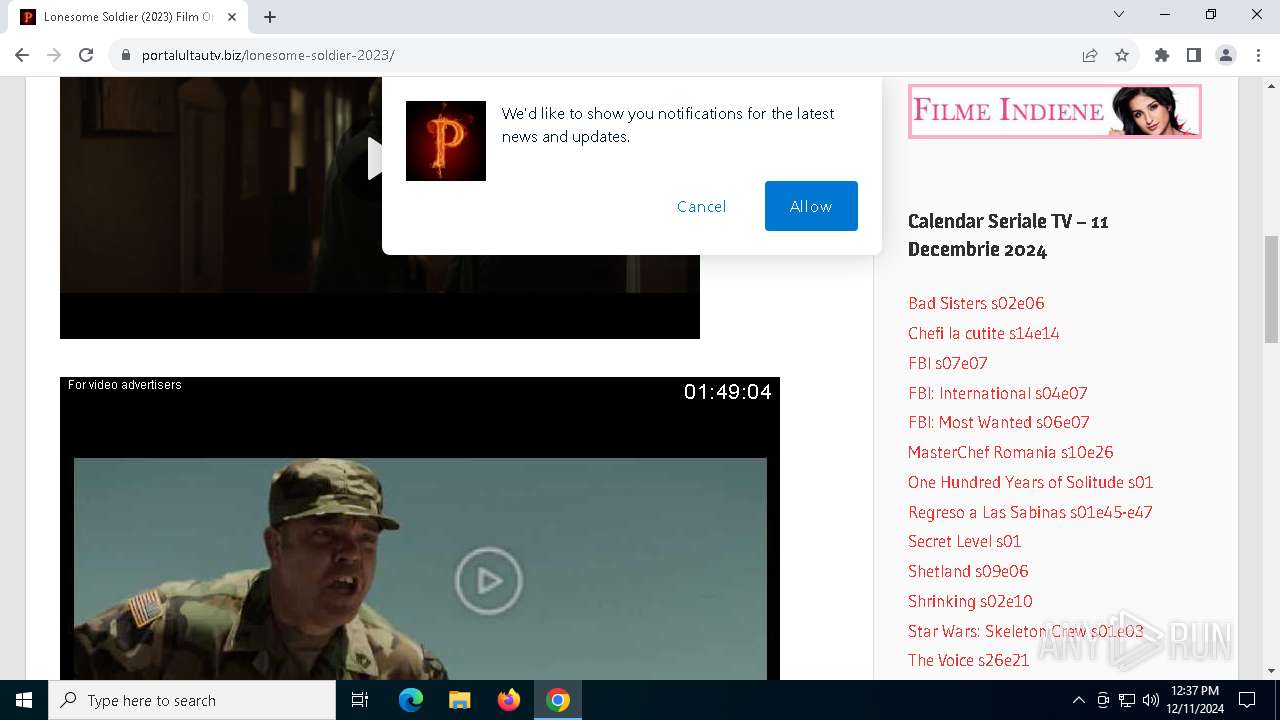
Task: Click the video timer 01:49:04
Action: [728, 392]
